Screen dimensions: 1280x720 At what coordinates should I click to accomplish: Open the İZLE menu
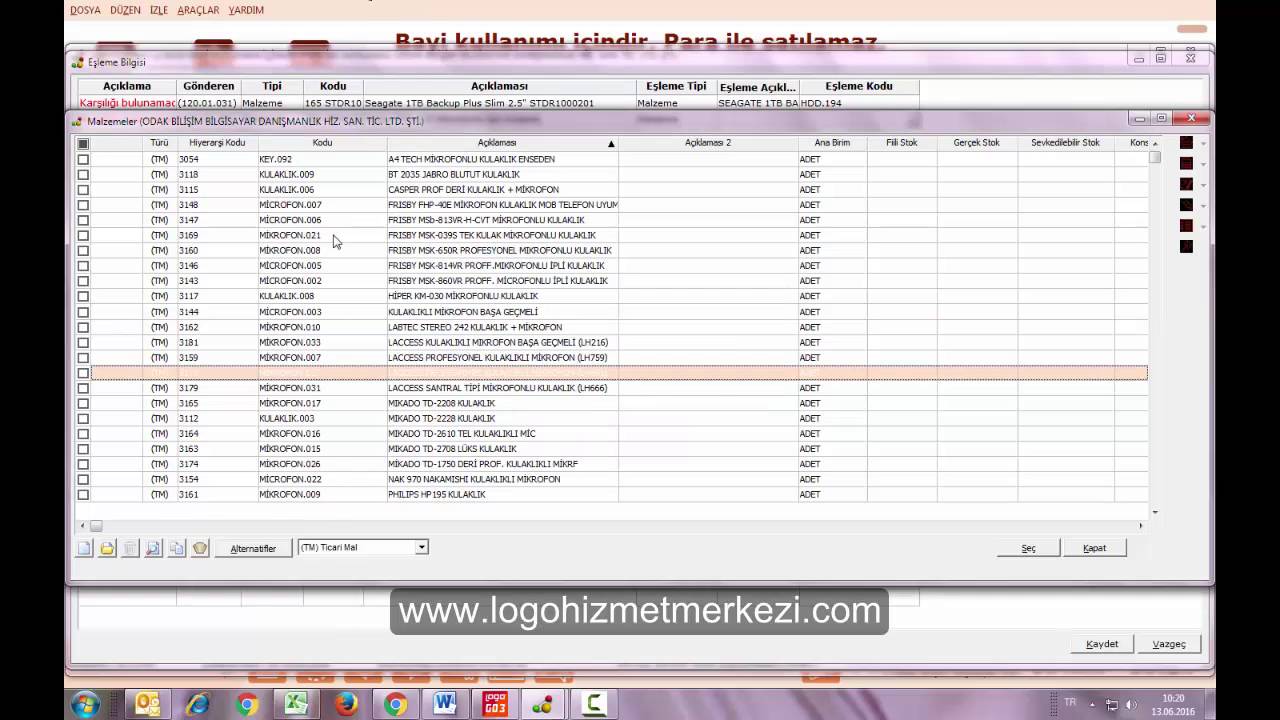(158, 10)
